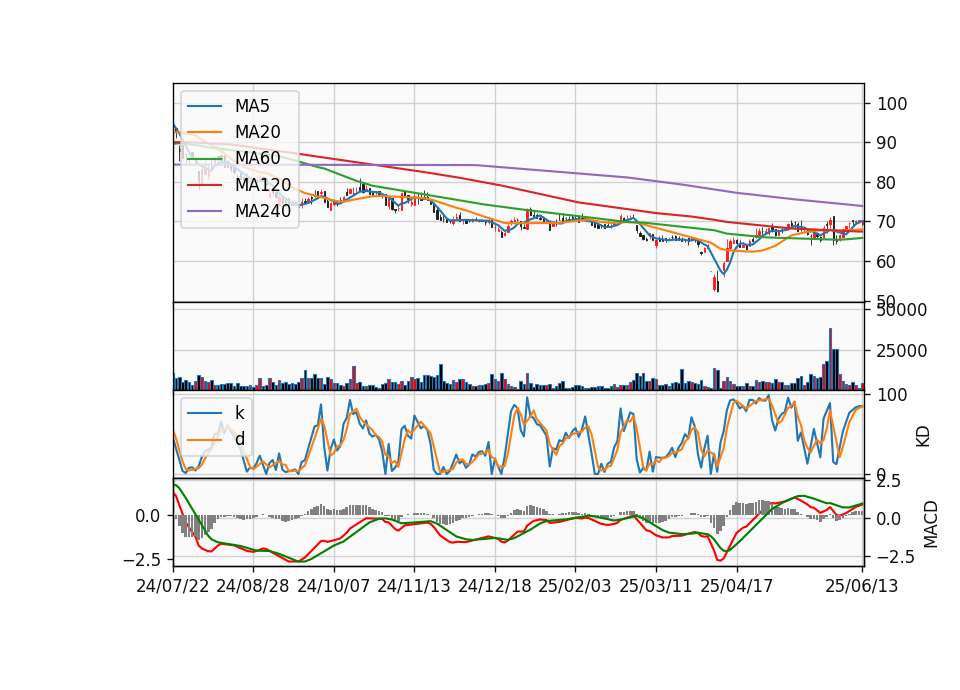This screenshot has height=690, width=960.
Task: Click the MACD axis title
Action: tap(931, 524)
